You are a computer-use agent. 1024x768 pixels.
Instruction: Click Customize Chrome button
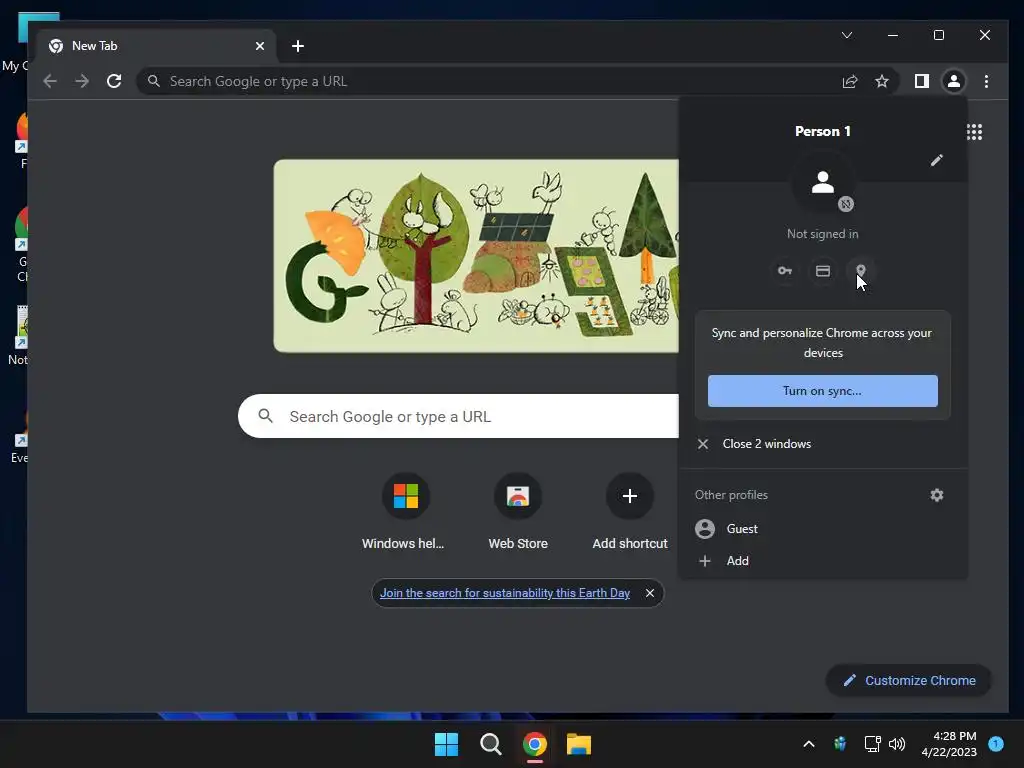(x=909, y=680)
